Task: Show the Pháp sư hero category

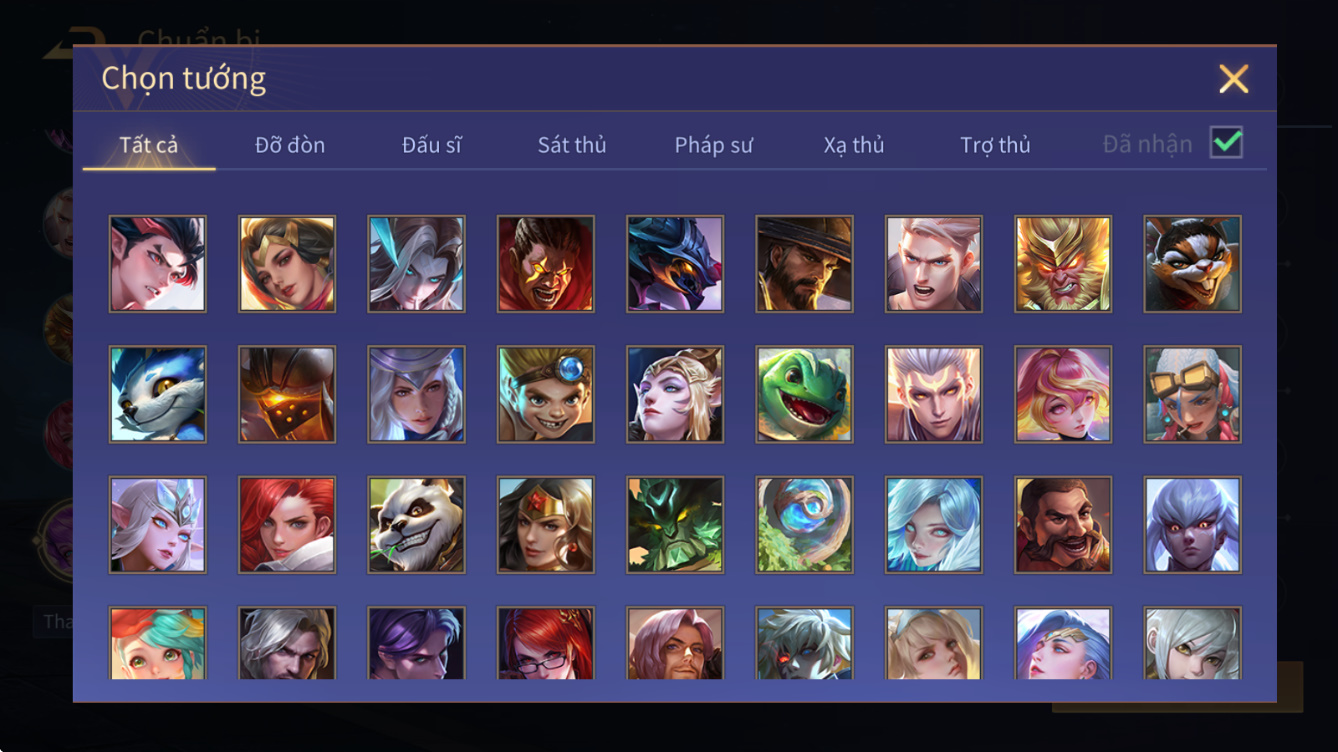Action: (713, 145)
